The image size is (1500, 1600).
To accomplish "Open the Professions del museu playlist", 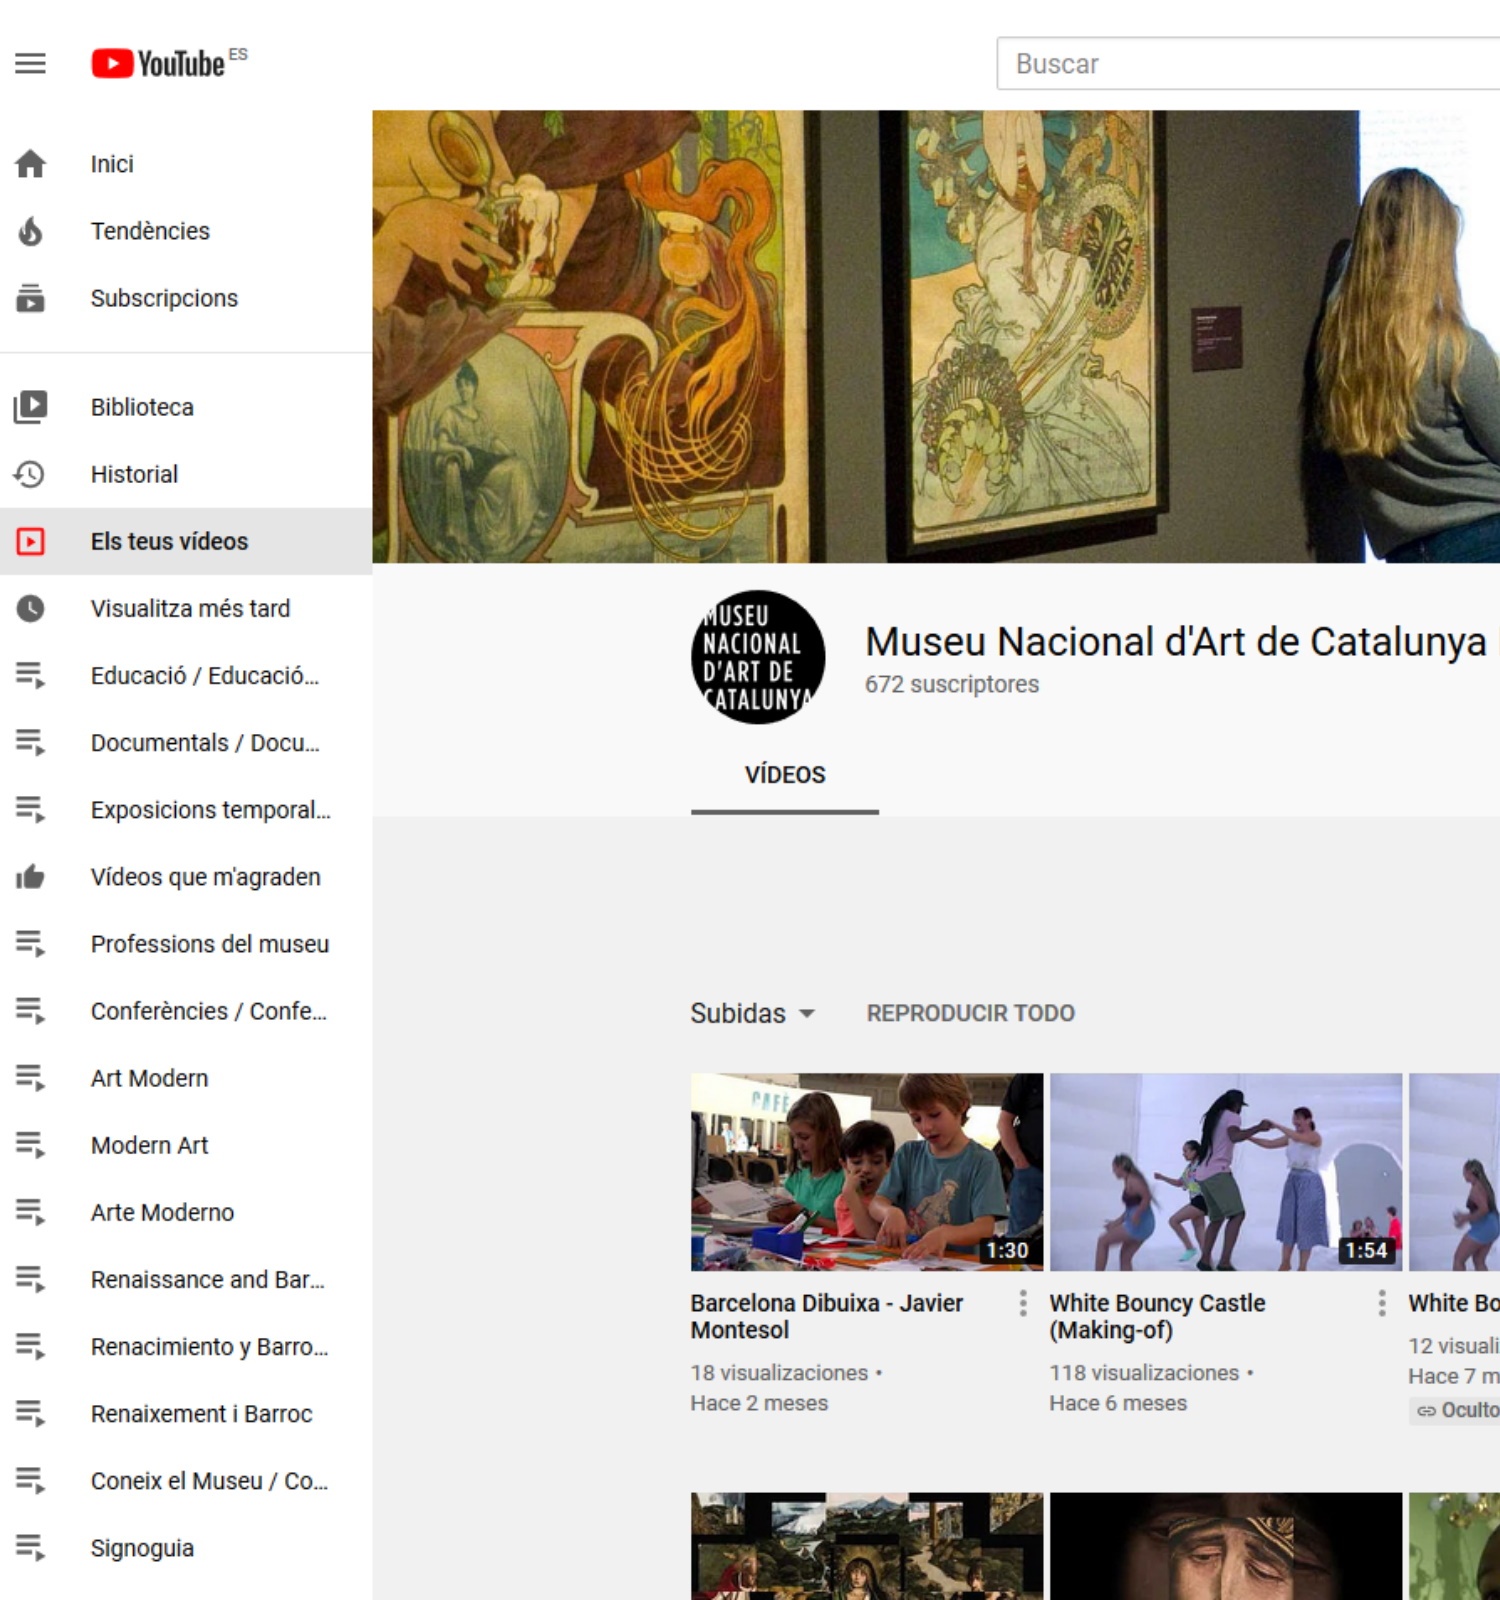I will [186, 944].
